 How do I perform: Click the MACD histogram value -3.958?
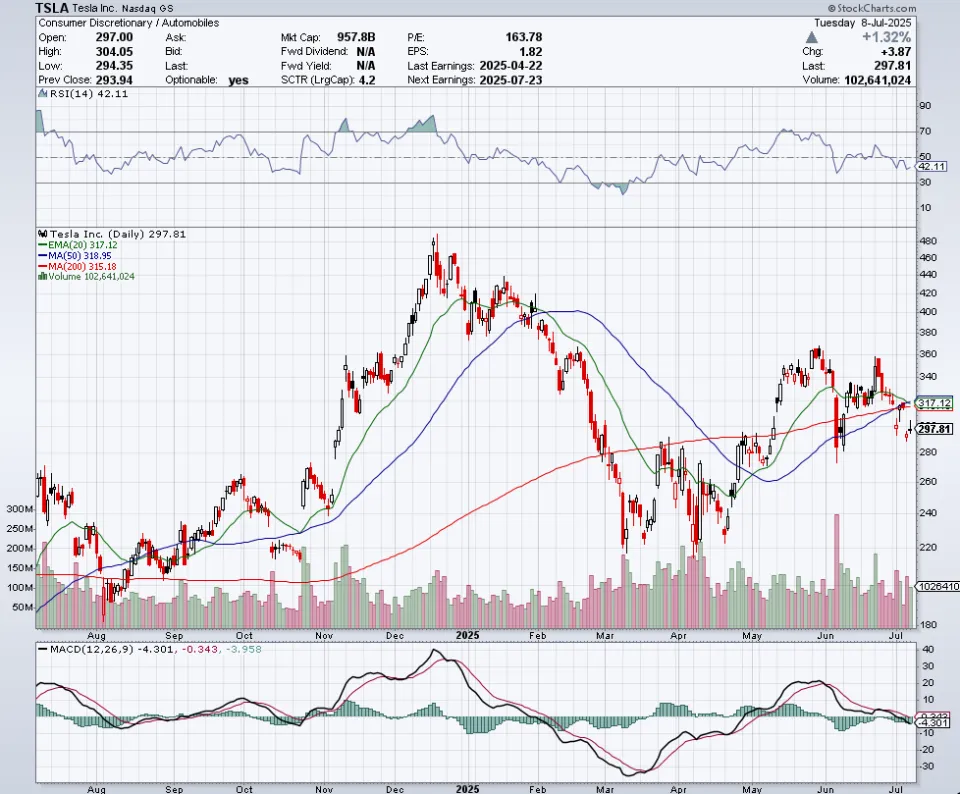point(244,649)
